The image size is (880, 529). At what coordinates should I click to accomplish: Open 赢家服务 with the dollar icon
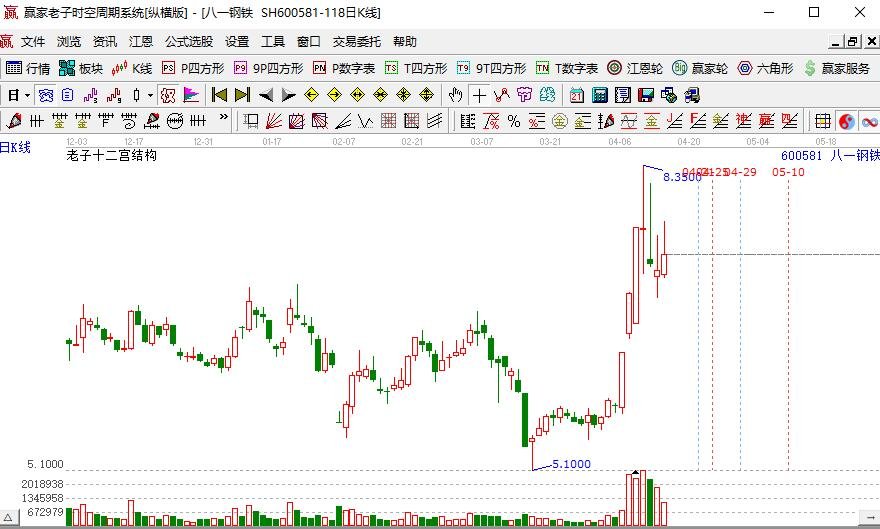[836, 68]
